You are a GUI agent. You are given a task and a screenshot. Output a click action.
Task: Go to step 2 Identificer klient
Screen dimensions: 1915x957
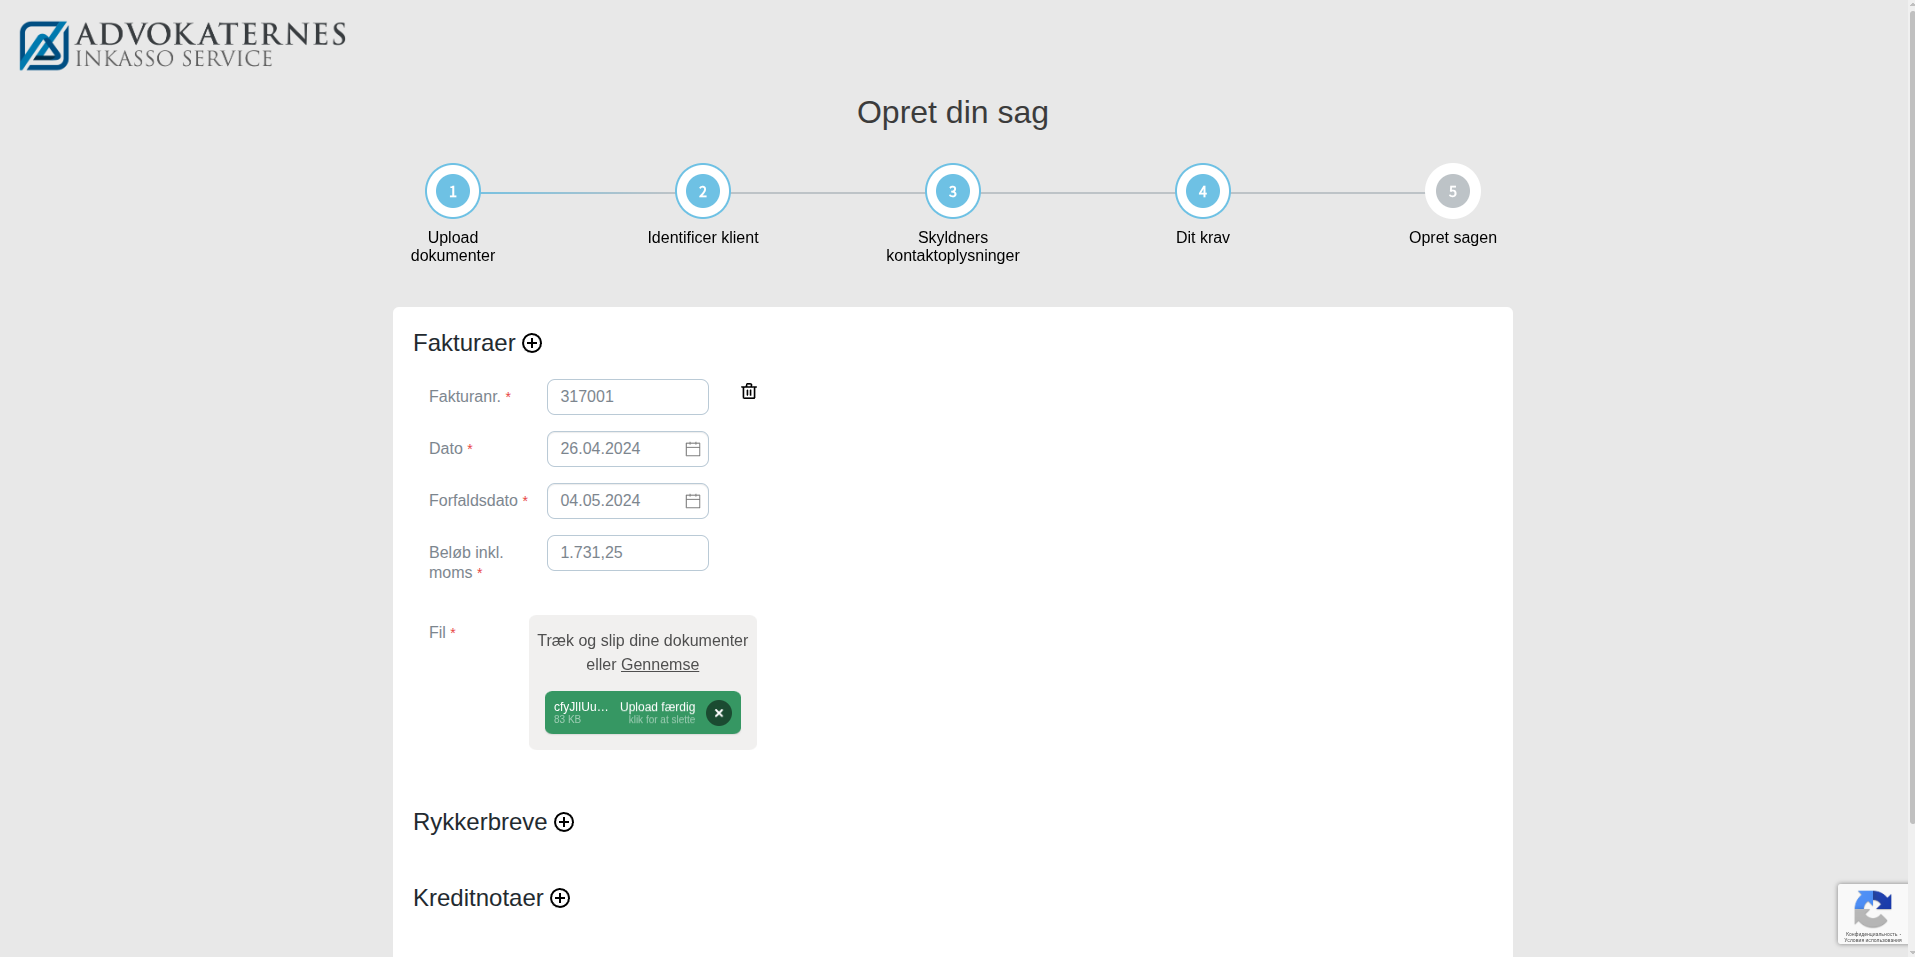tap(703, 191)
